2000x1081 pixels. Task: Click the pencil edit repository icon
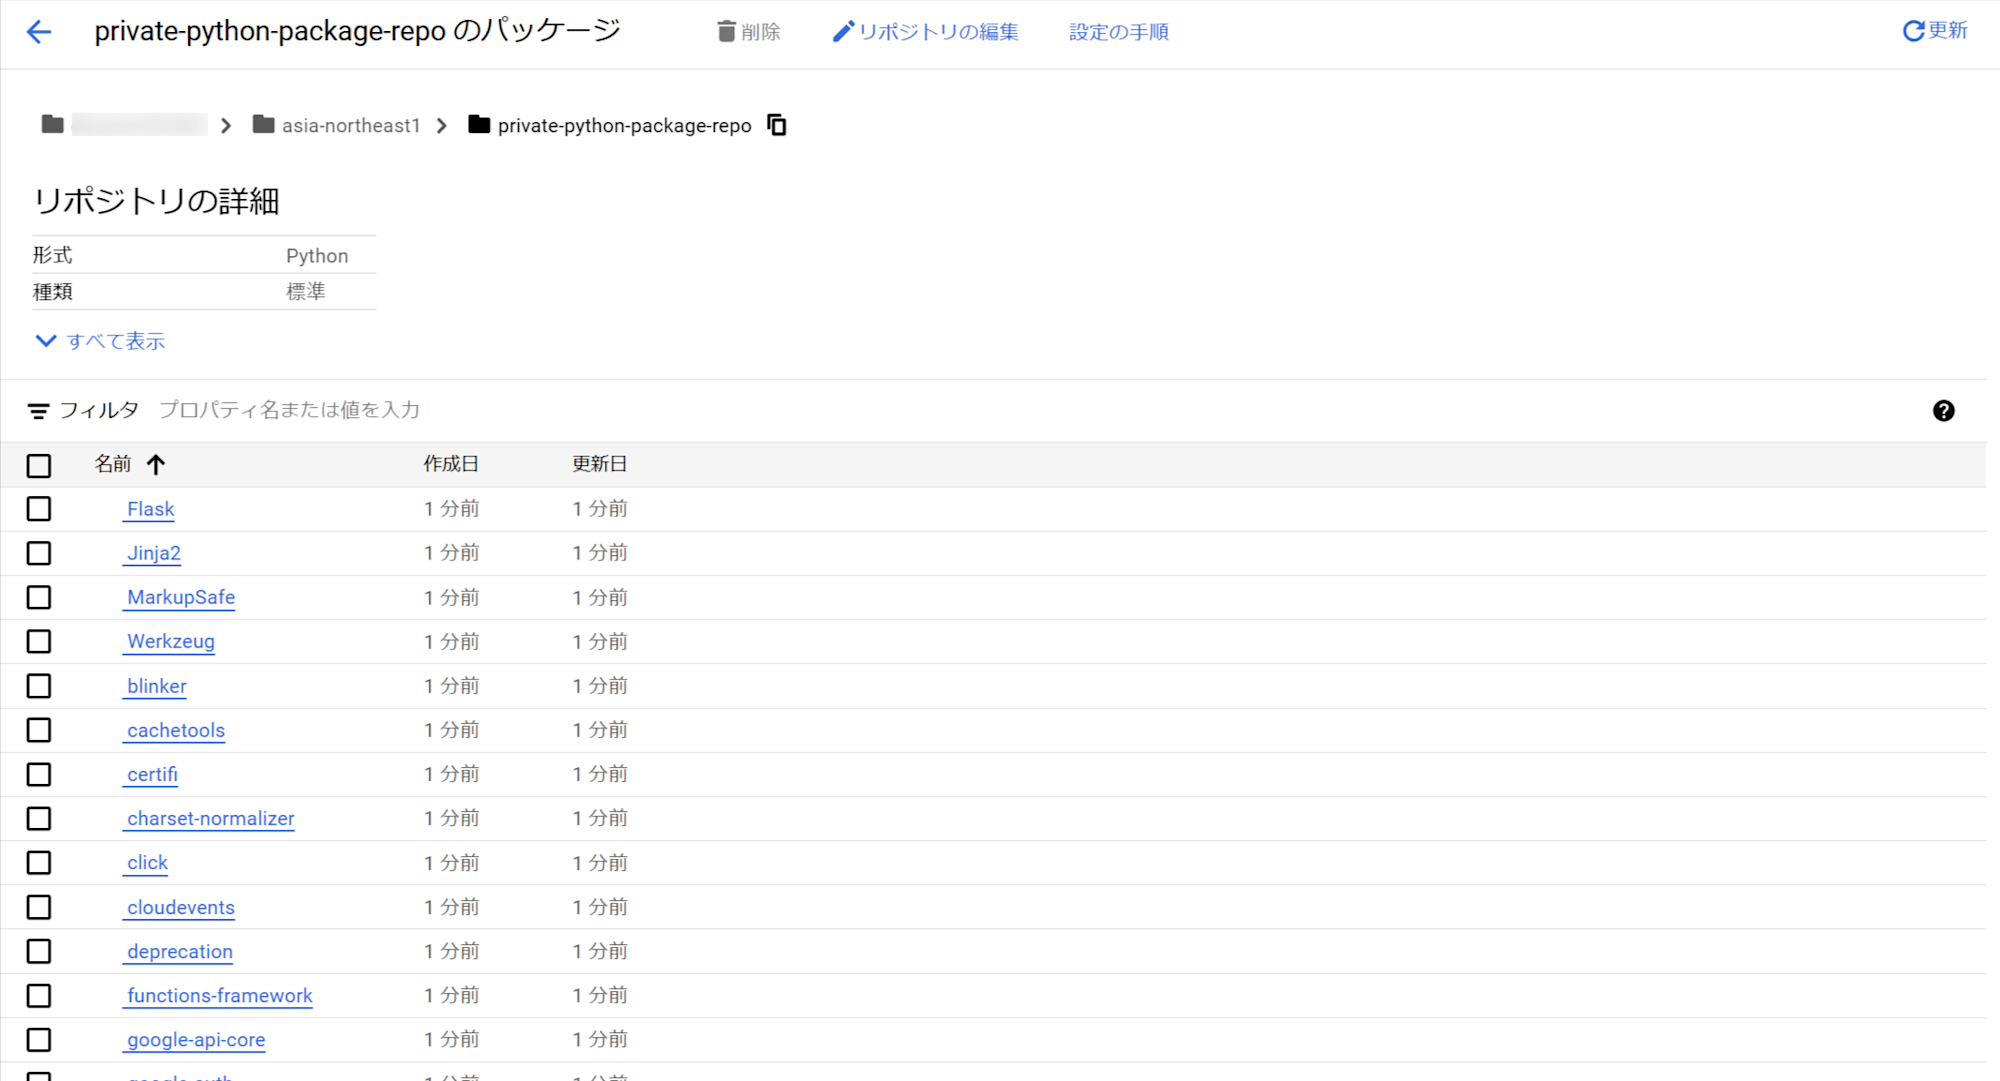[843, 32]
